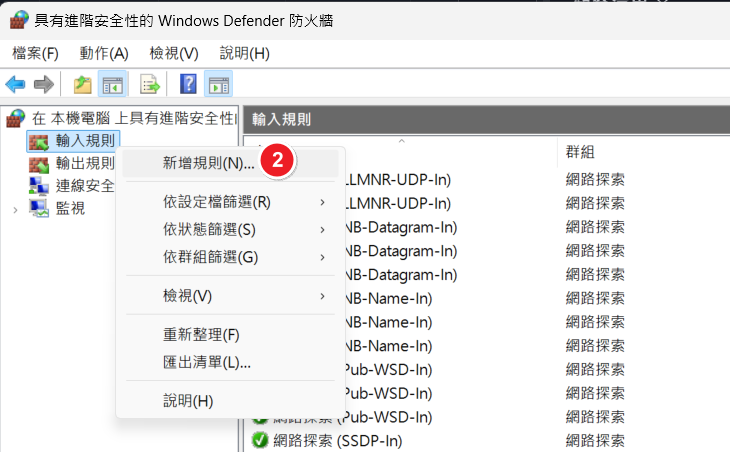Open the 說明(H) menu in menu bar
730x452 pixels.
click(x=244, y=54)
